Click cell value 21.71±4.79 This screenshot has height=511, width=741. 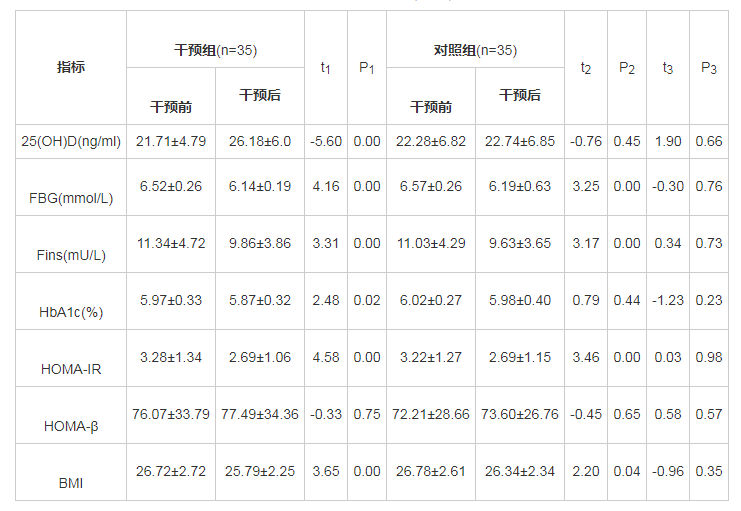tap(171, 141)
